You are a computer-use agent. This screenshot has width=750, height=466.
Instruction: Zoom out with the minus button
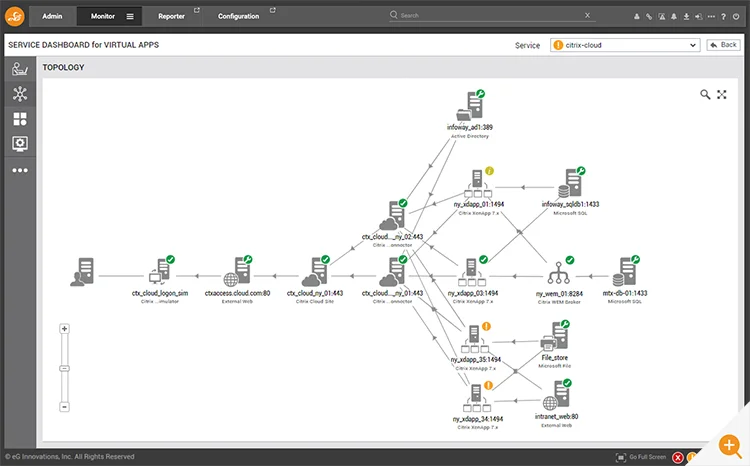pos(65,407)
